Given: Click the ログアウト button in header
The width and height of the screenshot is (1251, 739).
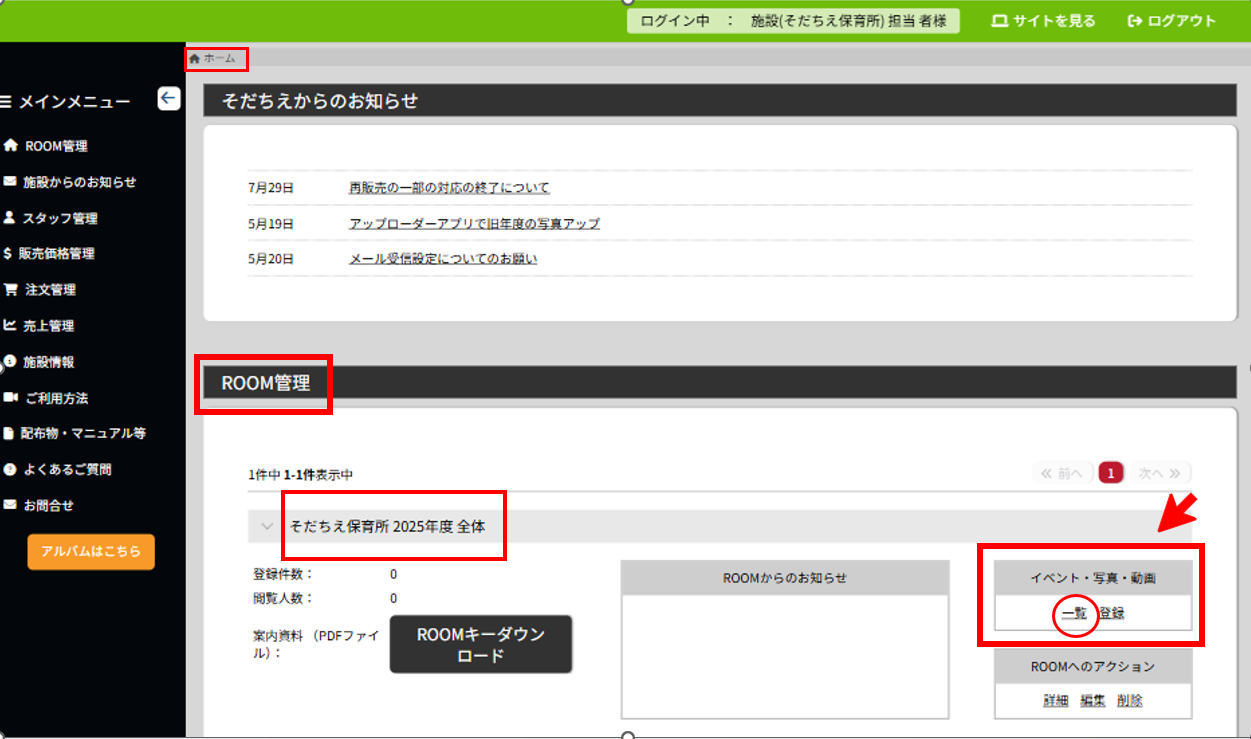Looking at the screenshot, I should (1171, 21).
